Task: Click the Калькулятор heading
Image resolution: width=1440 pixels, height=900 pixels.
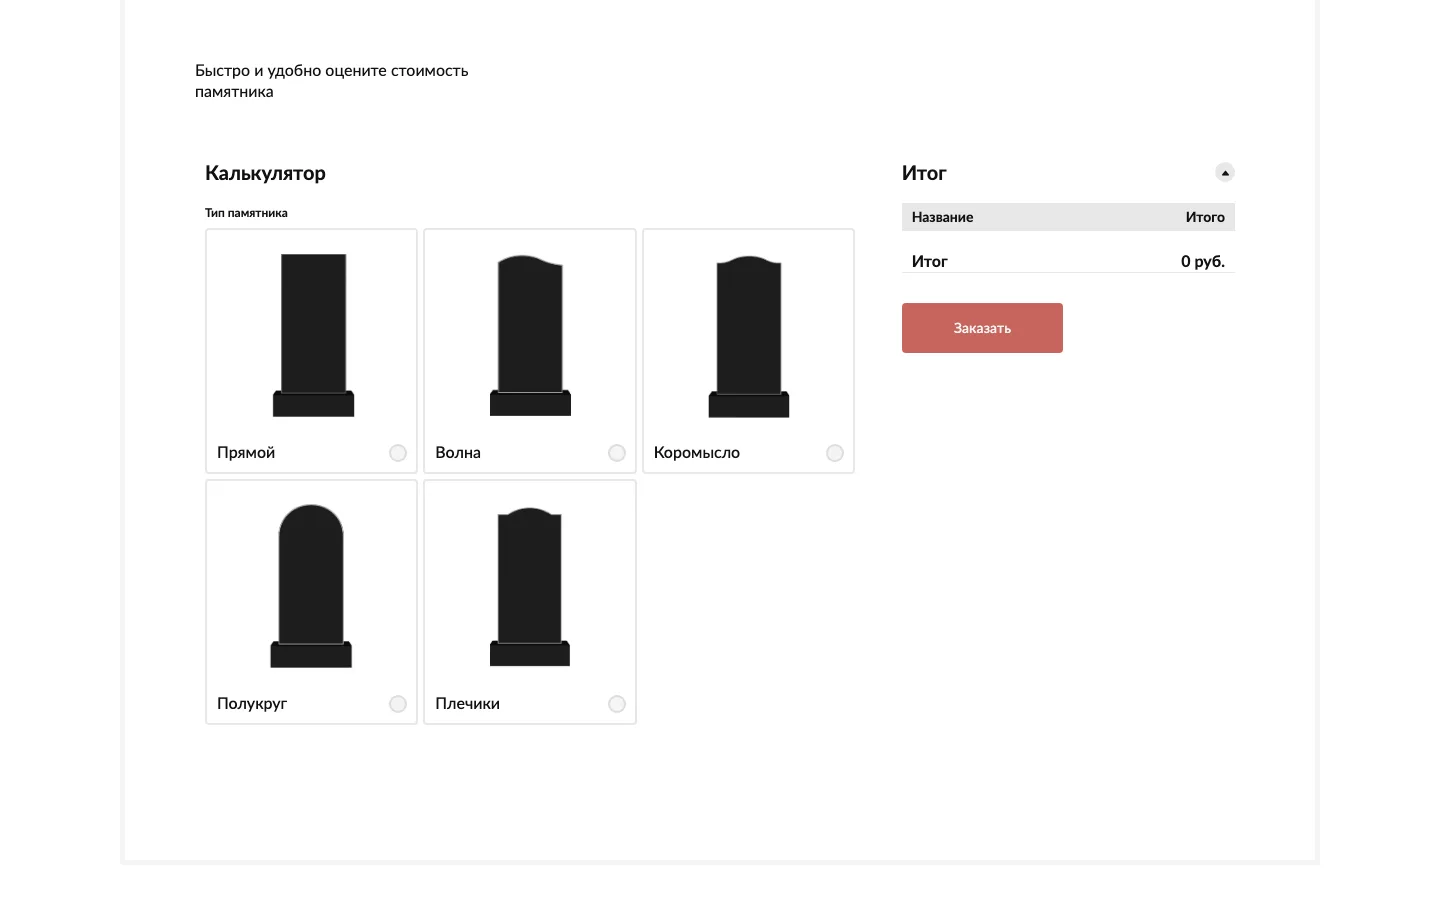Action: pos(265,173)
